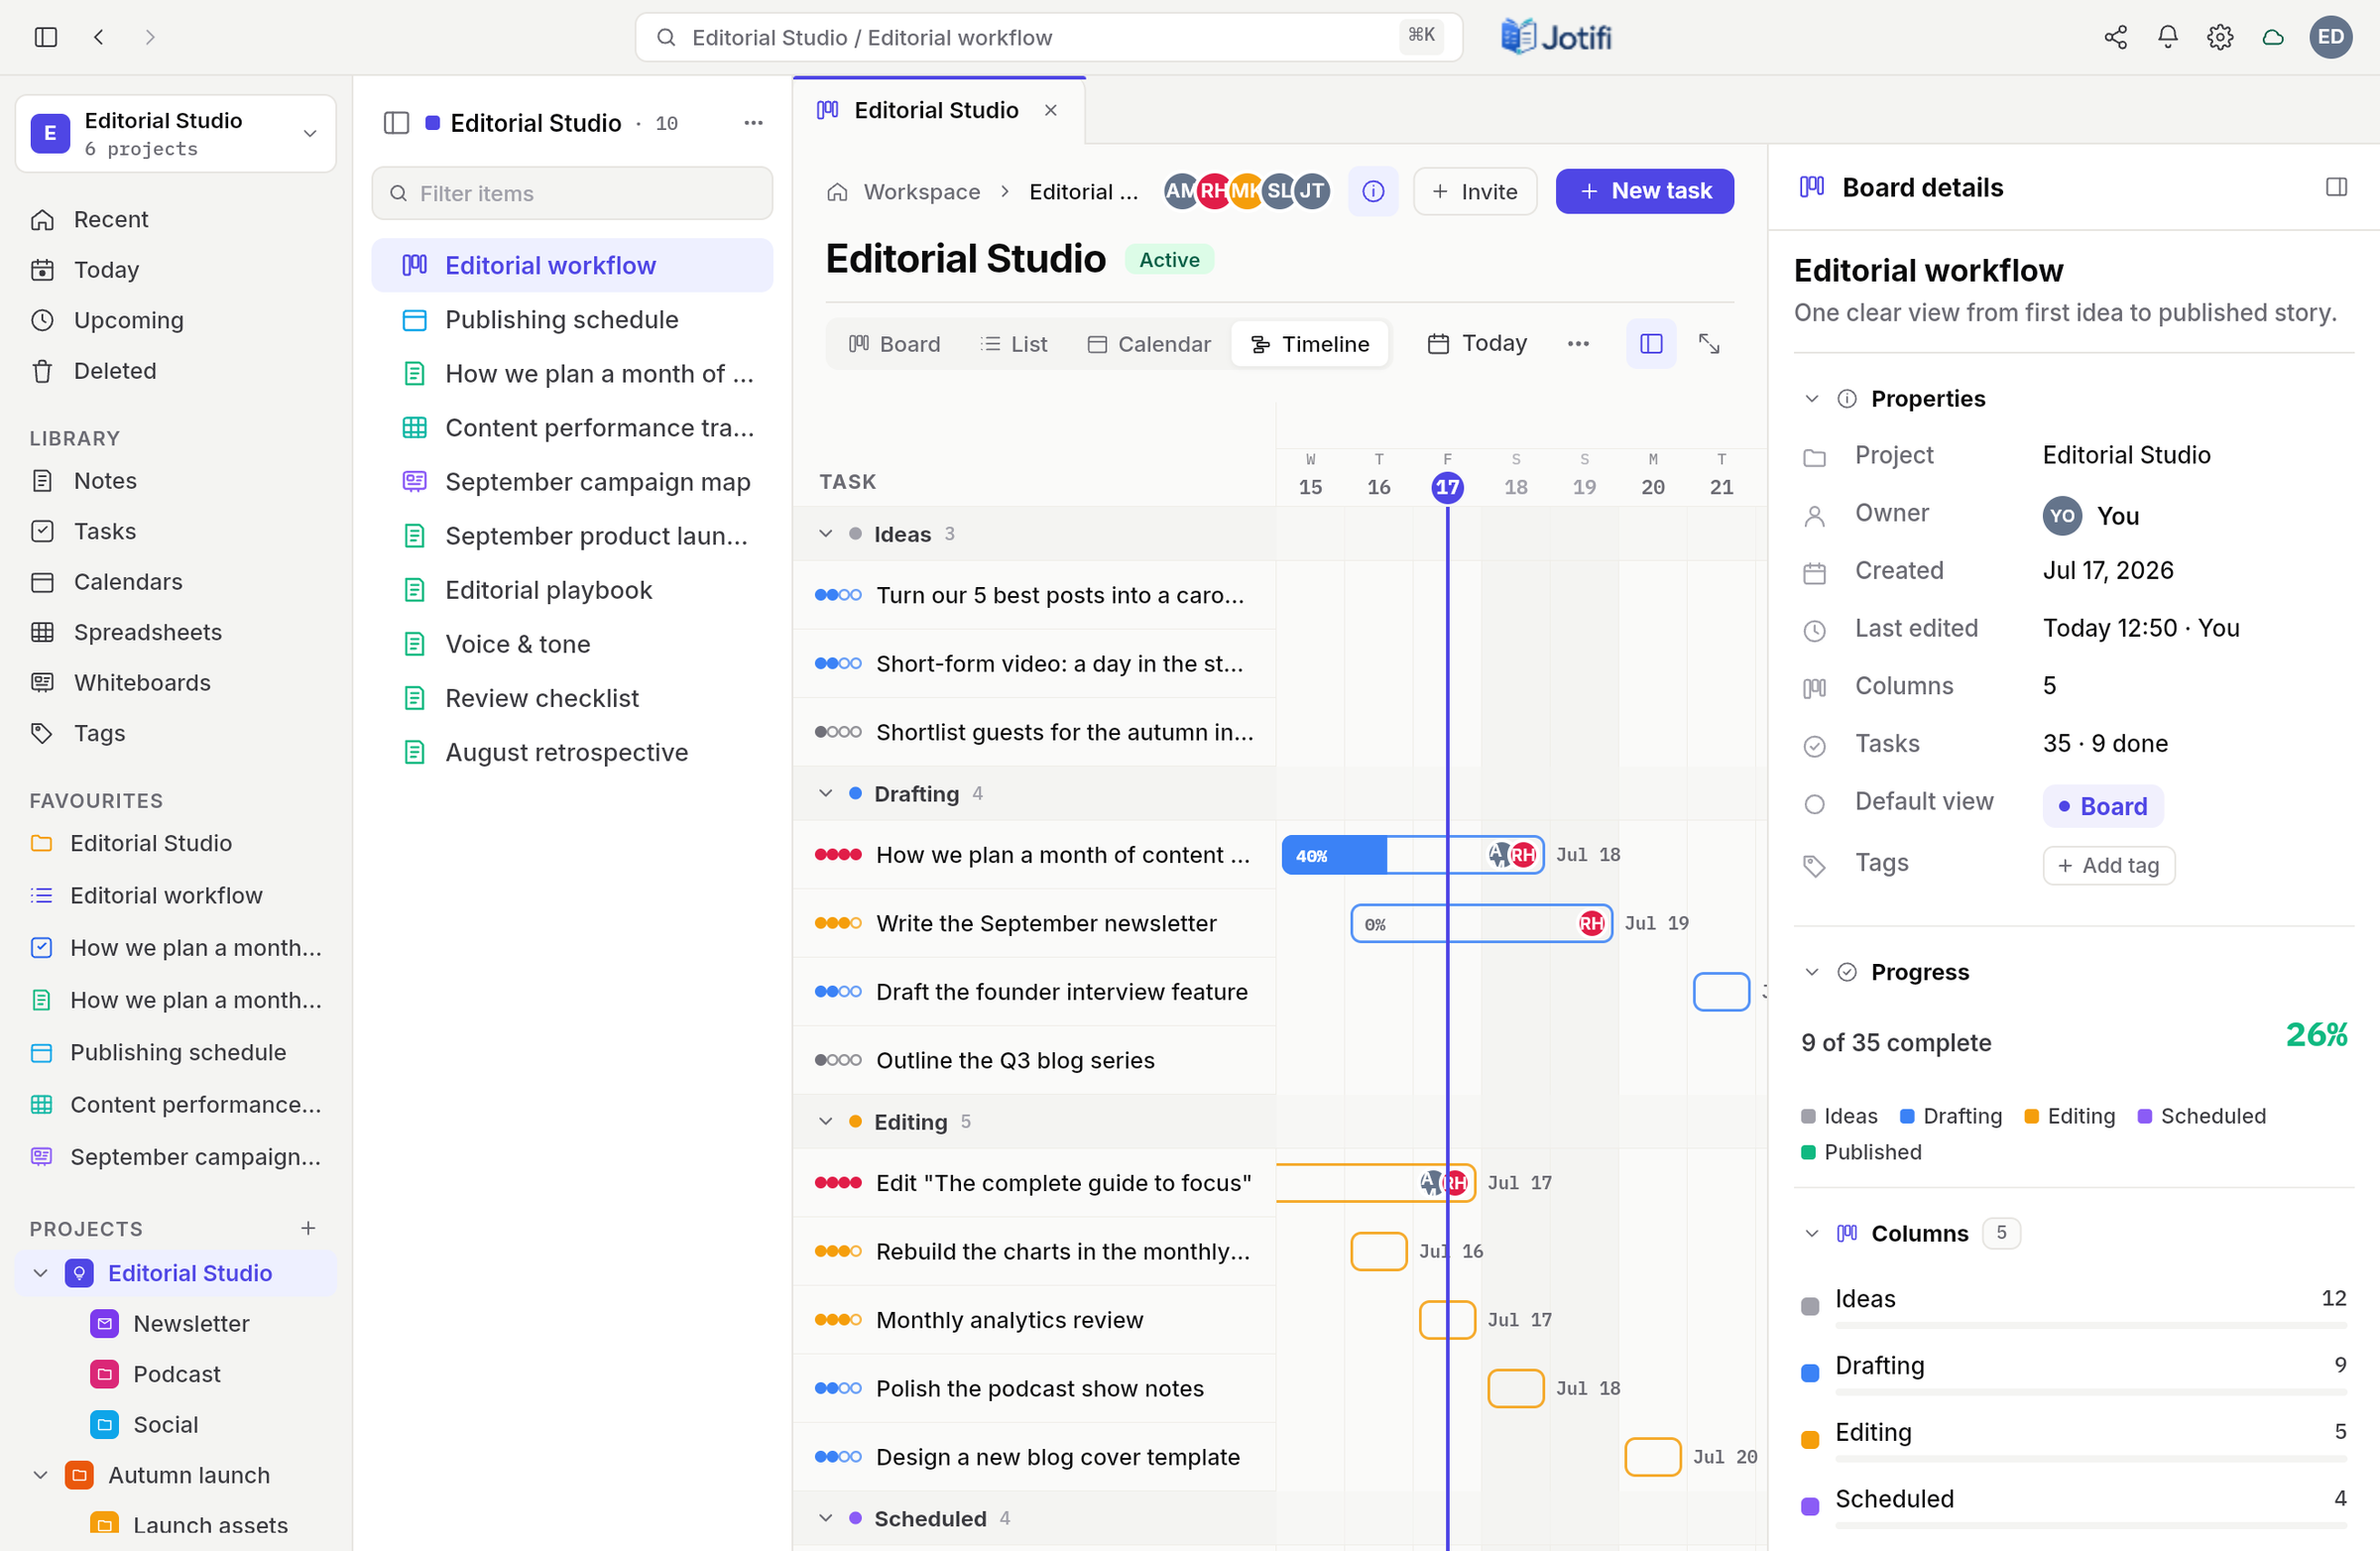Open timeline more options ellipsis

[x=1578, y=344]
